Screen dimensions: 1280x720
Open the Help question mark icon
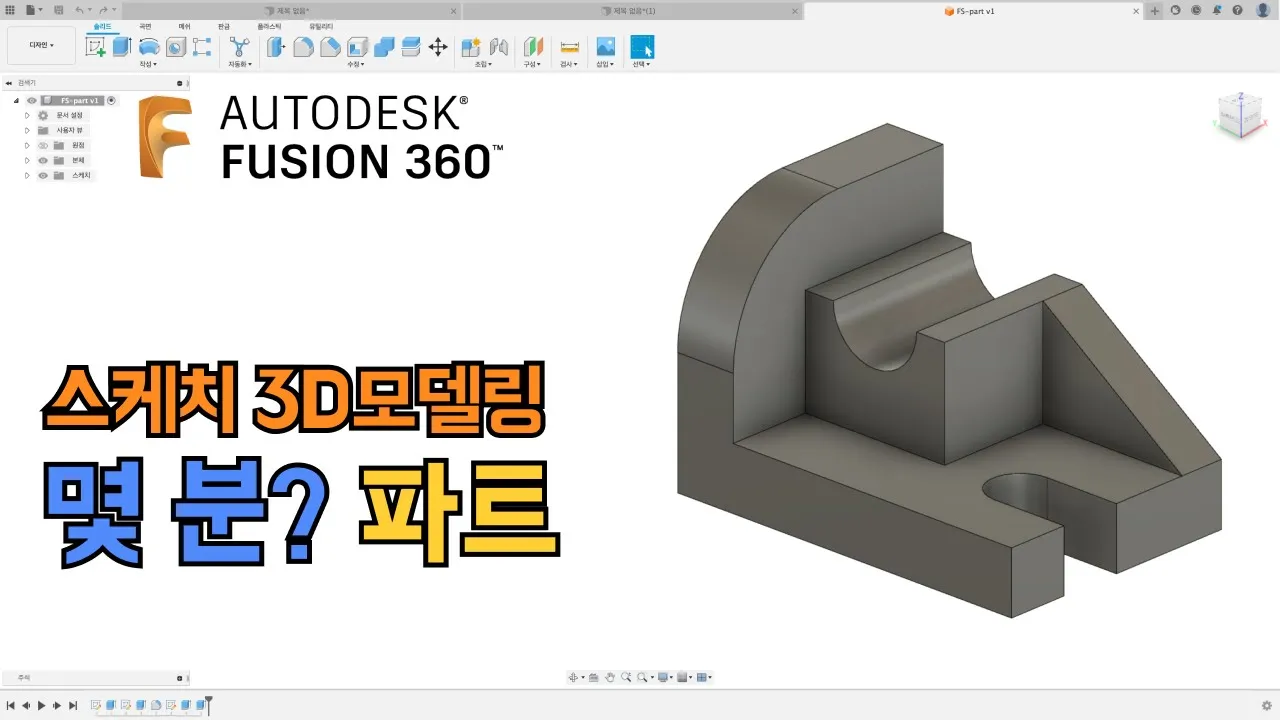1238,10
